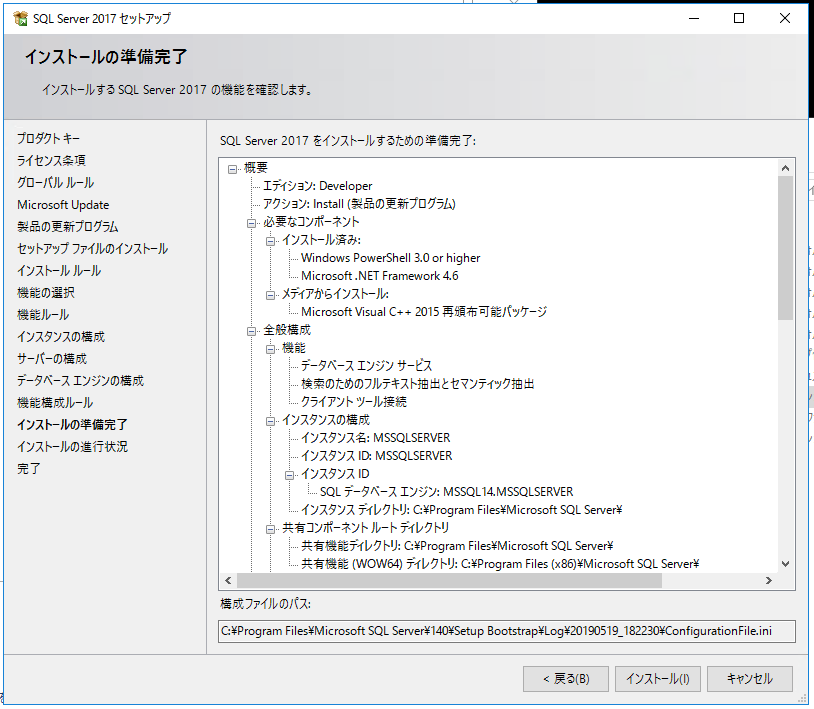The image size is (814, 709).
Task: Click the configuration file path field
Action: pyautogui.click(x=507, y=631)
